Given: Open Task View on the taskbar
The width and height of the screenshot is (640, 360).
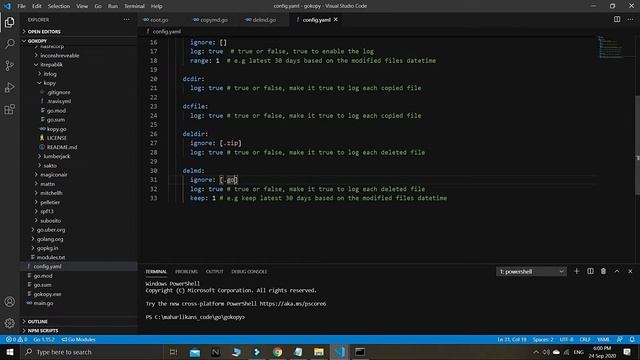Looking at the screenshot, I should pyautogui.click(x=173, y=352).
